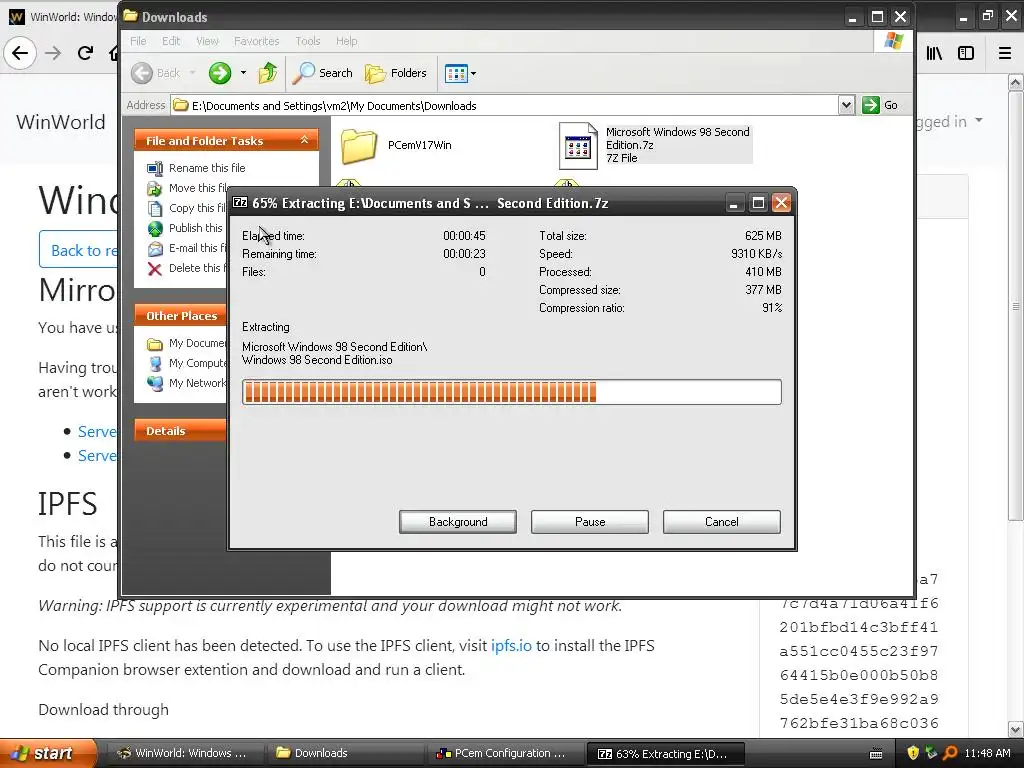Screen dimensions: 1024x768
Task: Expand the logged in user dropdown arrow
Action: [x=979, y=120]
